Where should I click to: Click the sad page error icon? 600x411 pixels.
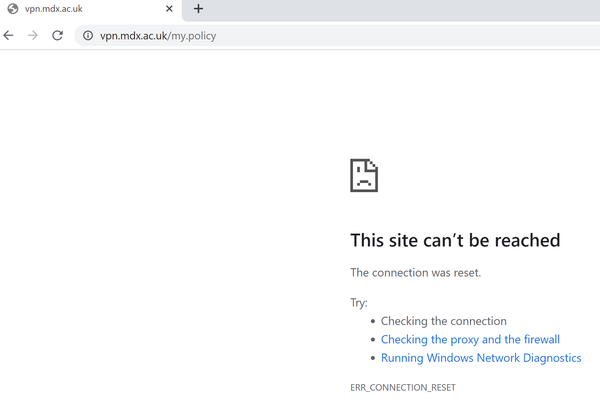coord(364,175)
